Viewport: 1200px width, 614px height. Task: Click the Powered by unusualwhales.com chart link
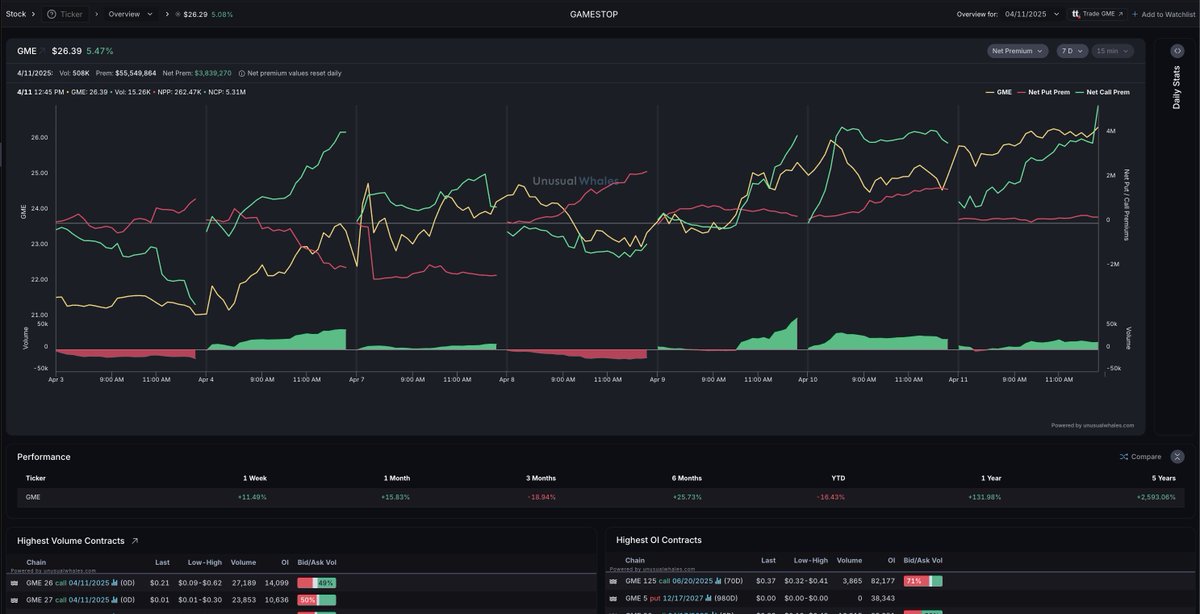tap(1092, 425)
